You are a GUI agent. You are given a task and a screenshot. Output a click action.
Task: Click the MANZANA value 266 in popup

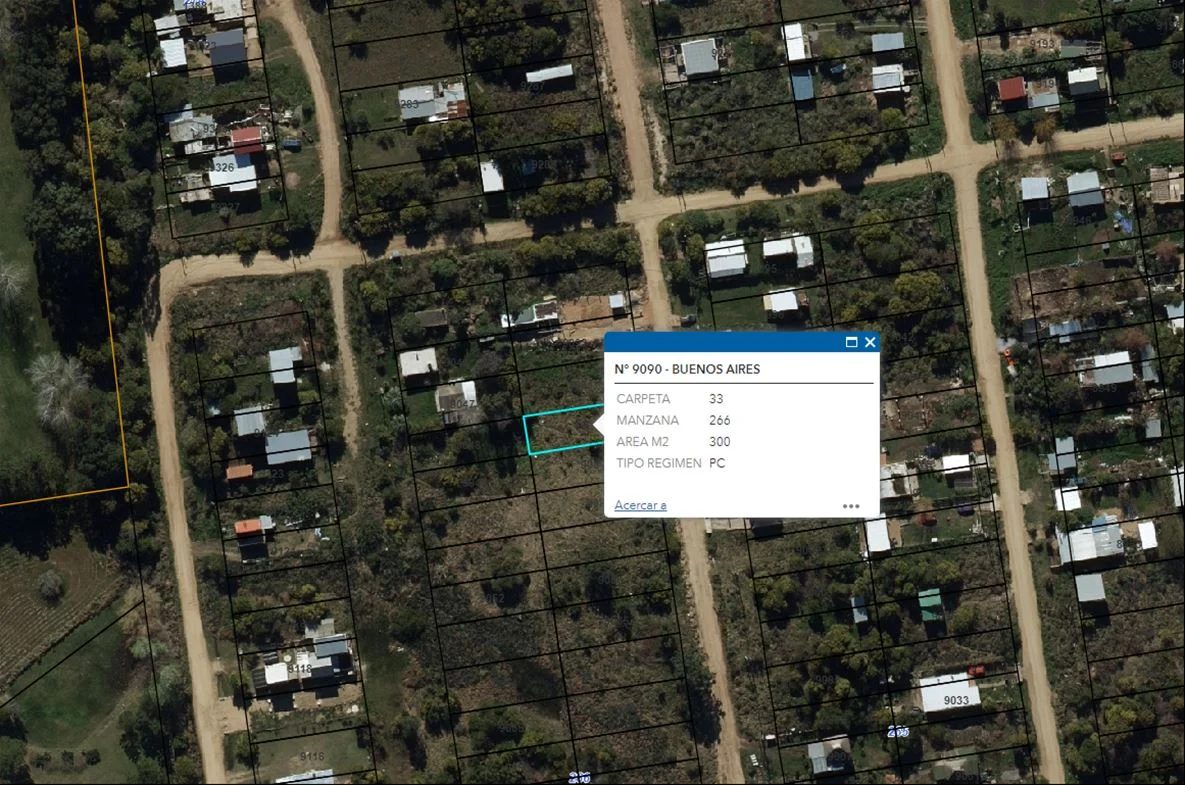pos(719,420)
